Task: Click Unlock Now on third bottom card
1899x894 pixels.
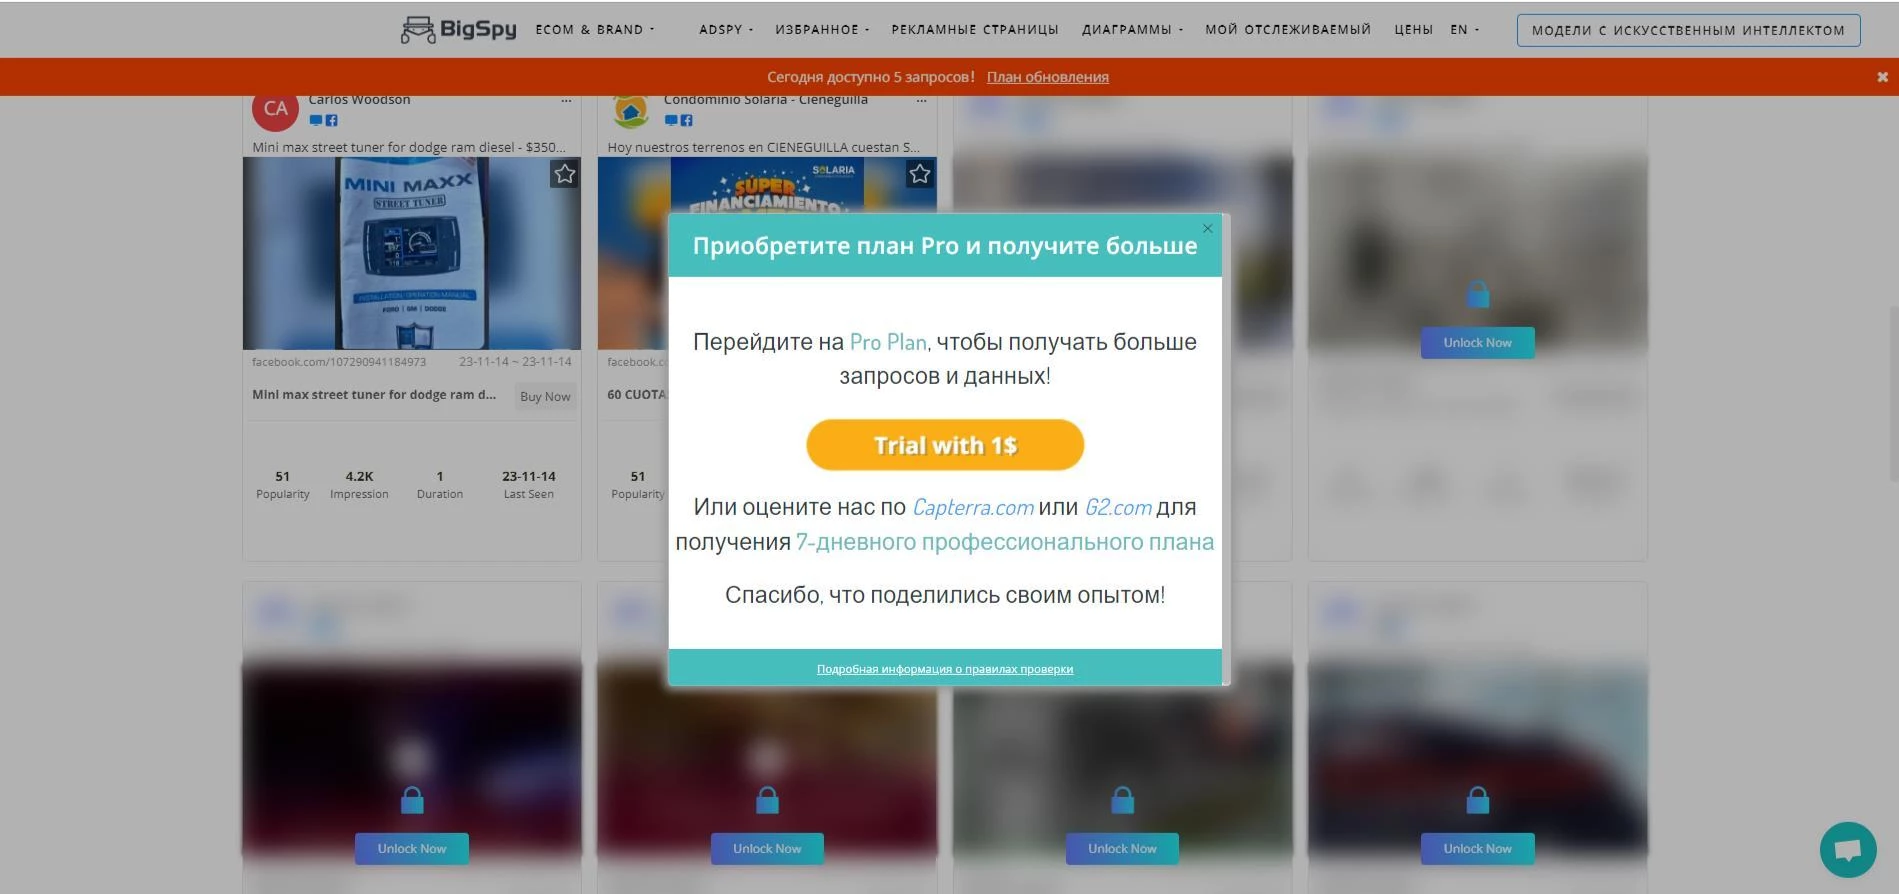Action: pyautogui.click(x=1122, y=848)
